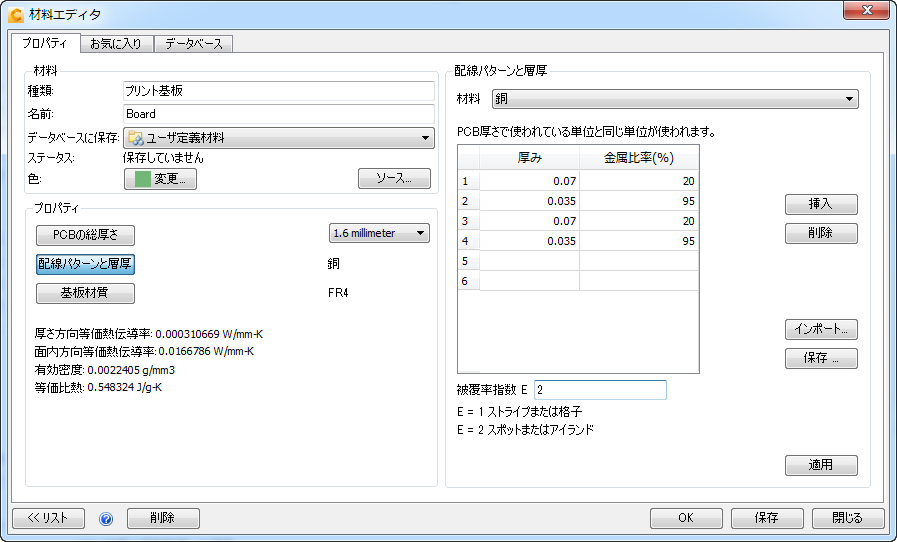Click the 金属比率(%) column header
Screen dimensions: 897x542
[639, 158]
